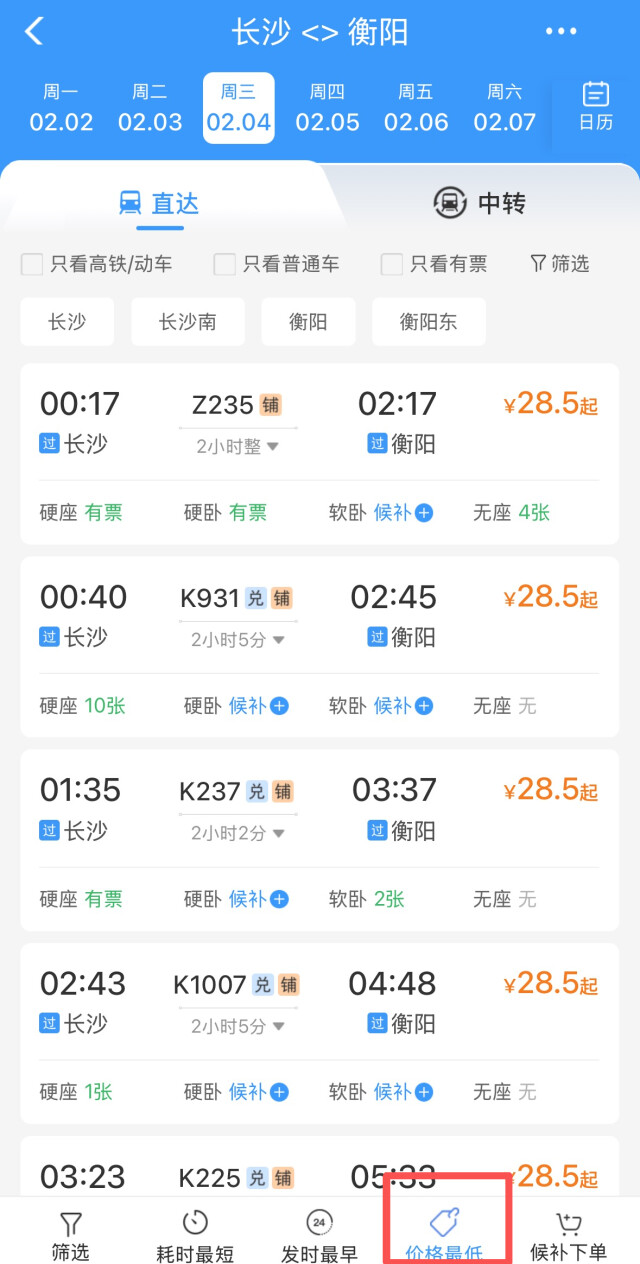Expand K931 2小时5分 duration dropdown
This screenshot has height=1264, width=640.
point(238,639)
